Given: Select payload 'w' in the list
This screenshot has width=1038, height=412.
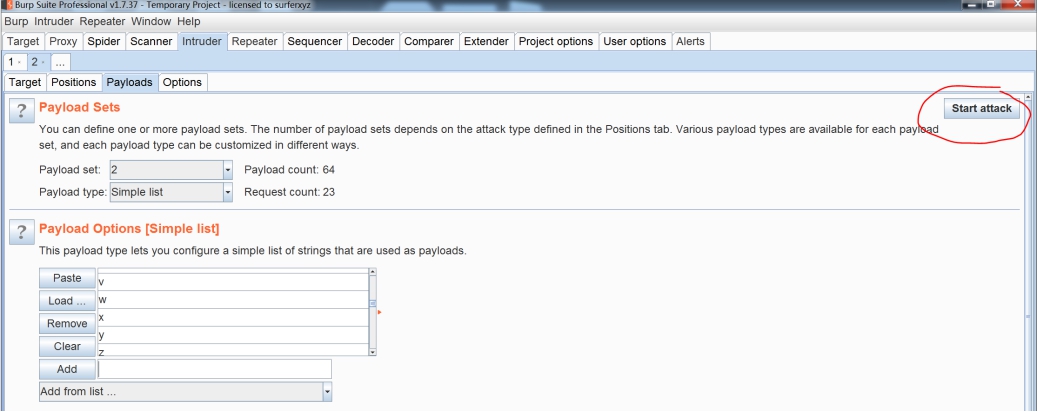Looking at the screenshot, I should coord(233,299).
